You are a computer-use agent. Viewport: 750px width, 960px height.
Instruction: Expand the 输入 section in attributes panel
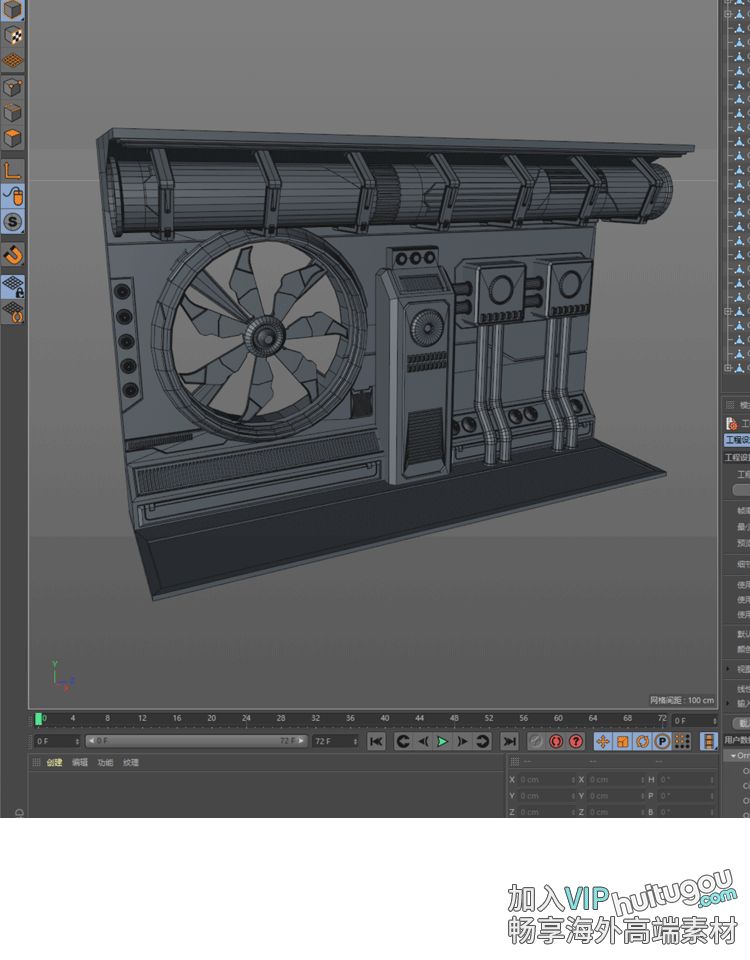click(728, 703)
